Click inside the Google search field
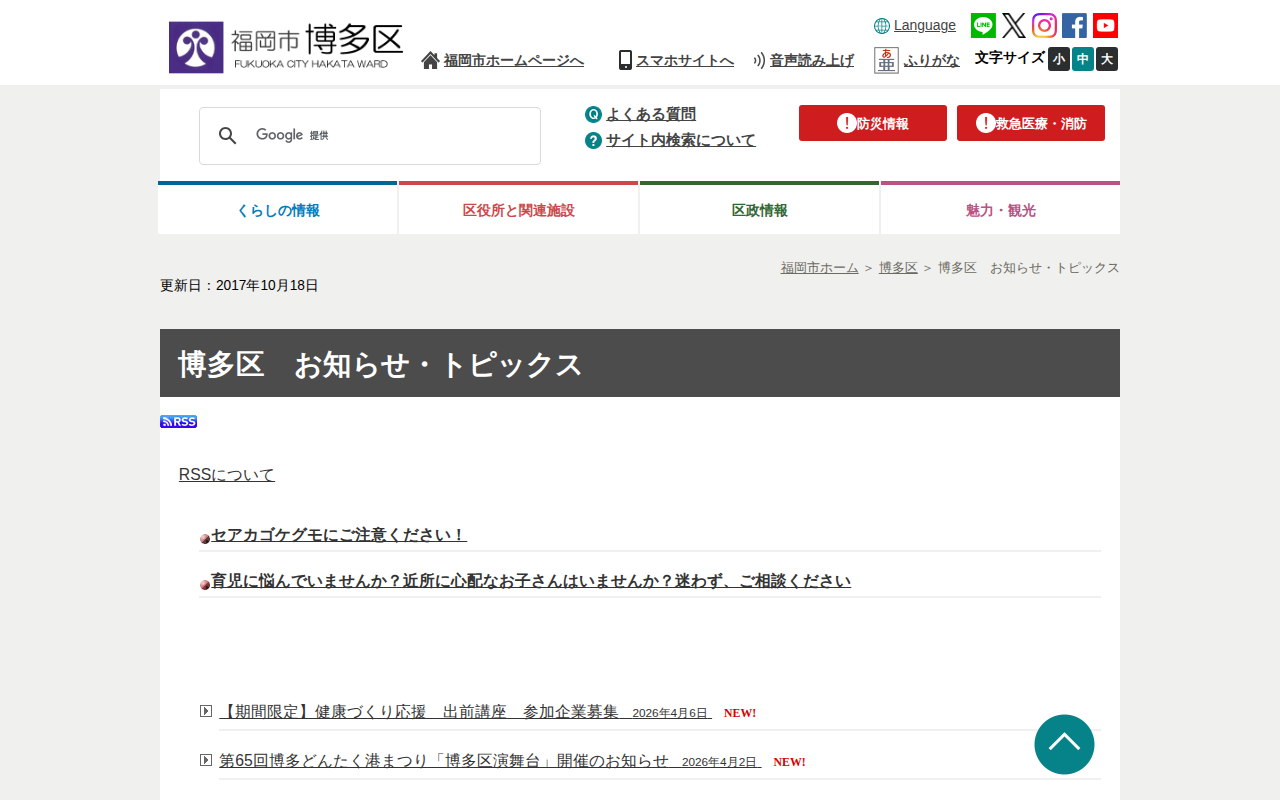This screenshot has width=1280, height=800. pyautogui.click(x=390, y=135)
